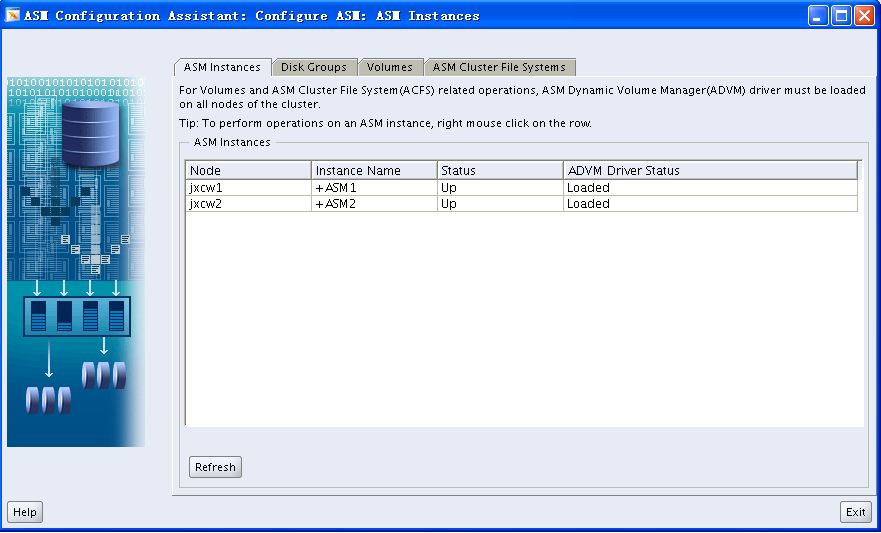Select the jxcw1 node cell

coord(248,188)
